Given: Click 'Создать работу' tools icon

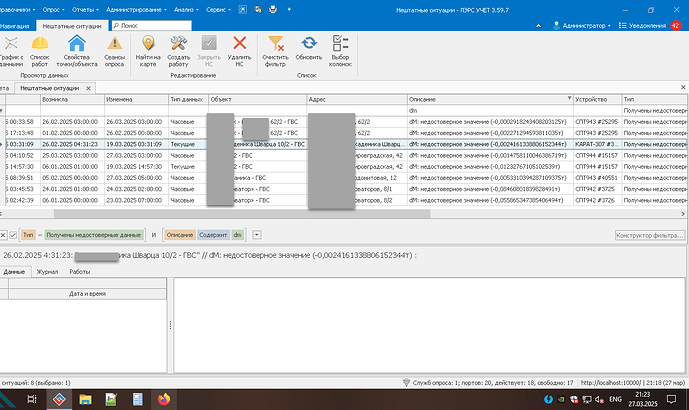Looking at the screenshot, I should click(x=178, y=51).
